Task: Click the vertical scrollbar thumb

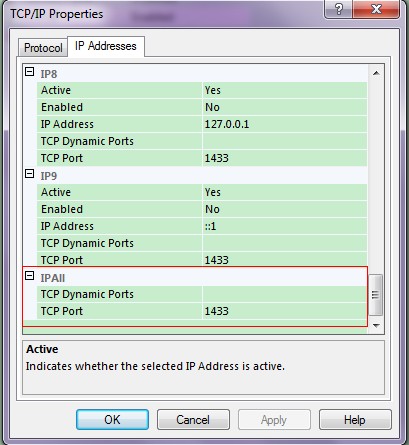Action: point(376,295)
